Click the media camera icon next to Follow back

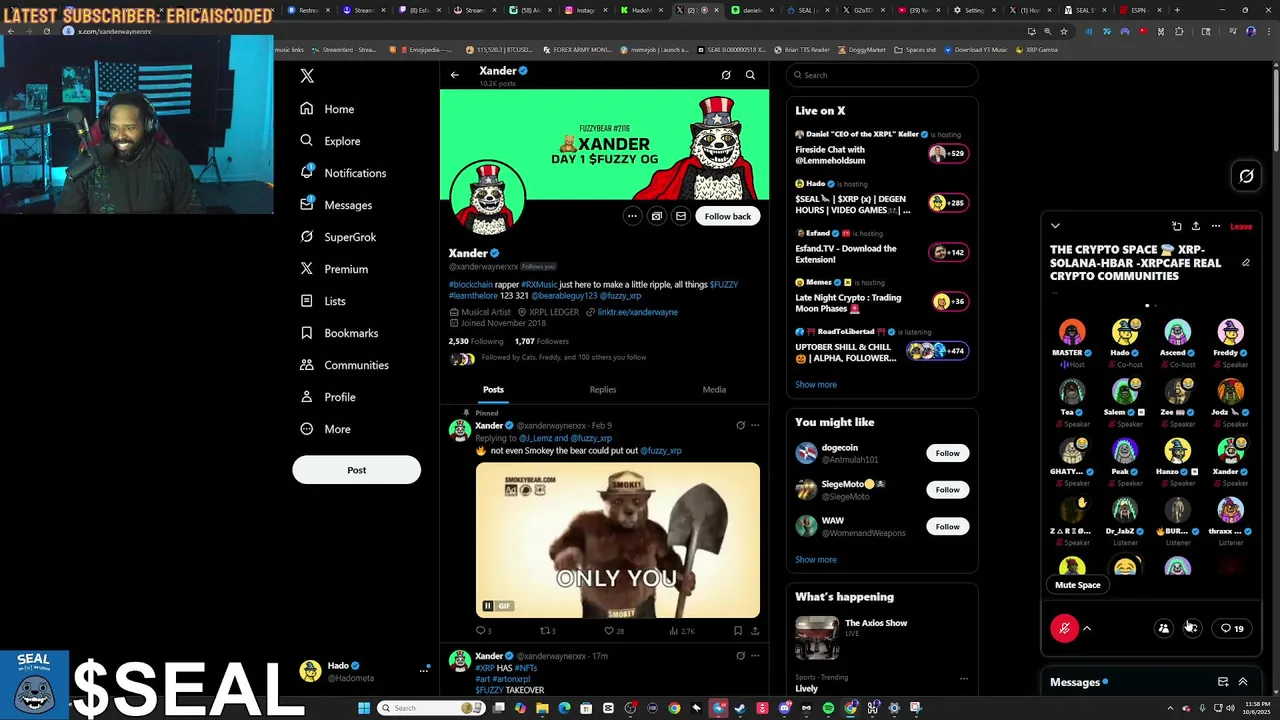coord(656,216)
